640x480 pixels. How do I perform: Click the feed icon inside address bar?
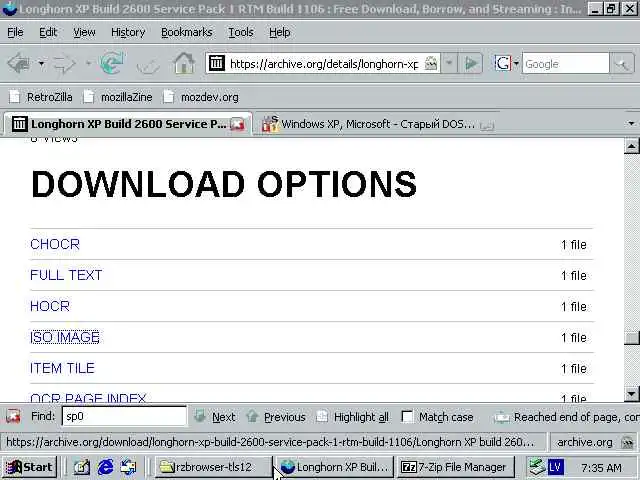pos(431,63)
